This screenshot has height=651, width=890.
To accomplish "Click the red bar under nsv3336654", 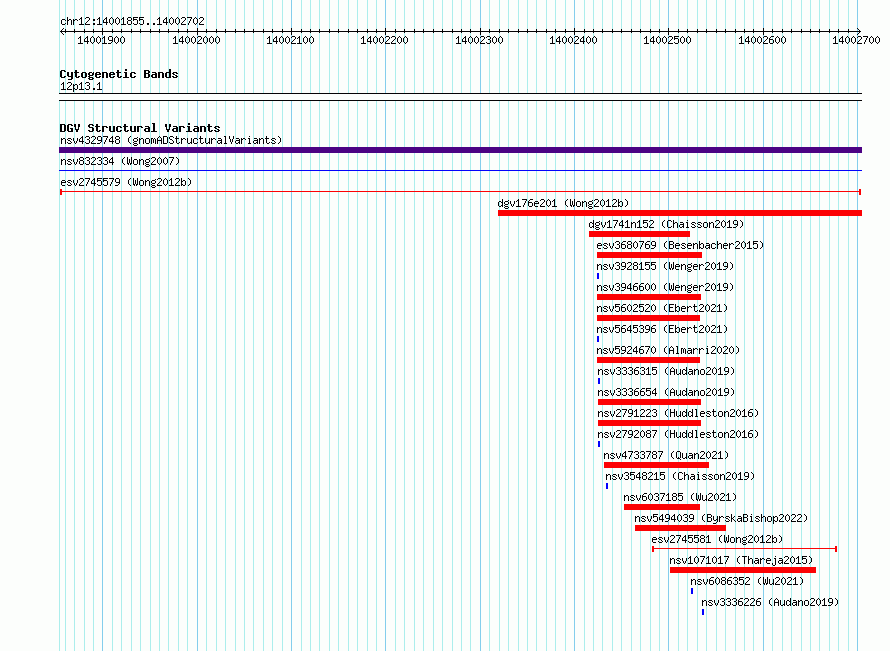I will tap(649, 402).
